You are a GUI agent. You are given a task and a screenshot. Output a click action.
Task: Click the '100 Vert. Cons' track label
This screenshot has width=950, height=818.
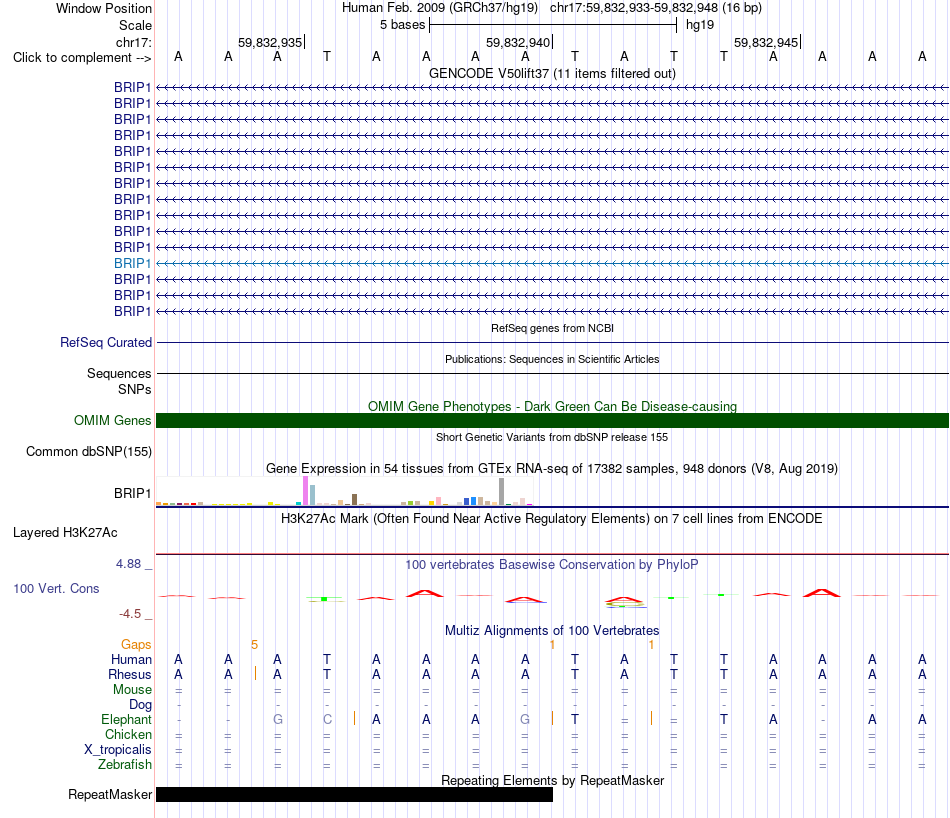56,588
